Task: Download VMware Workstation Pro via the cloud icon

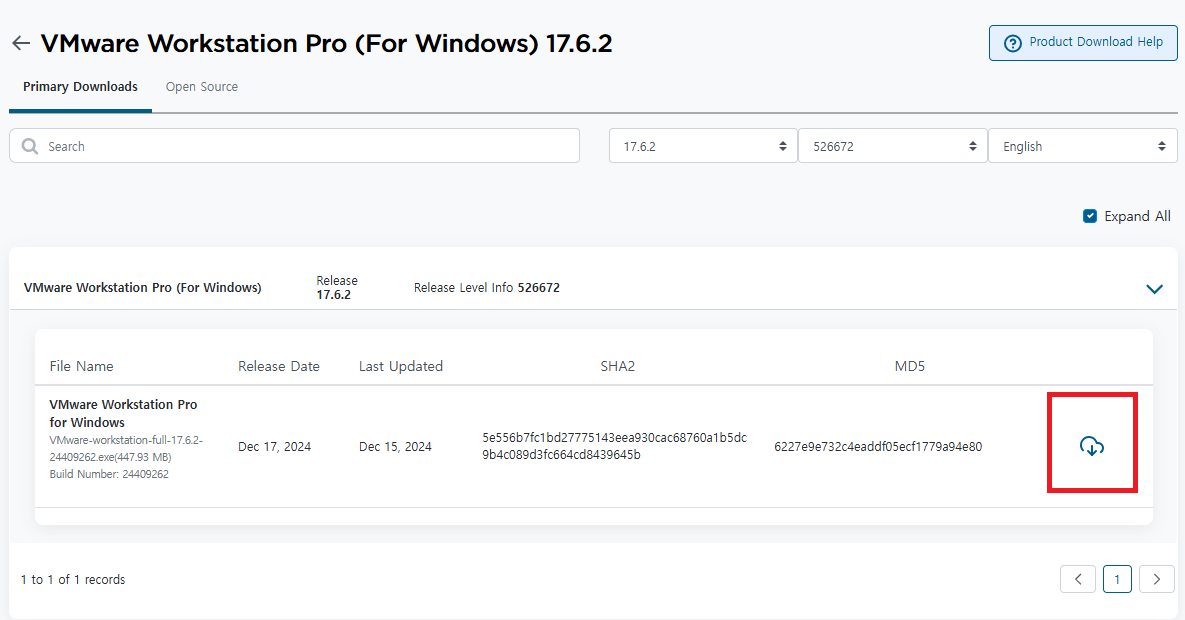Action: [1091, 446]
